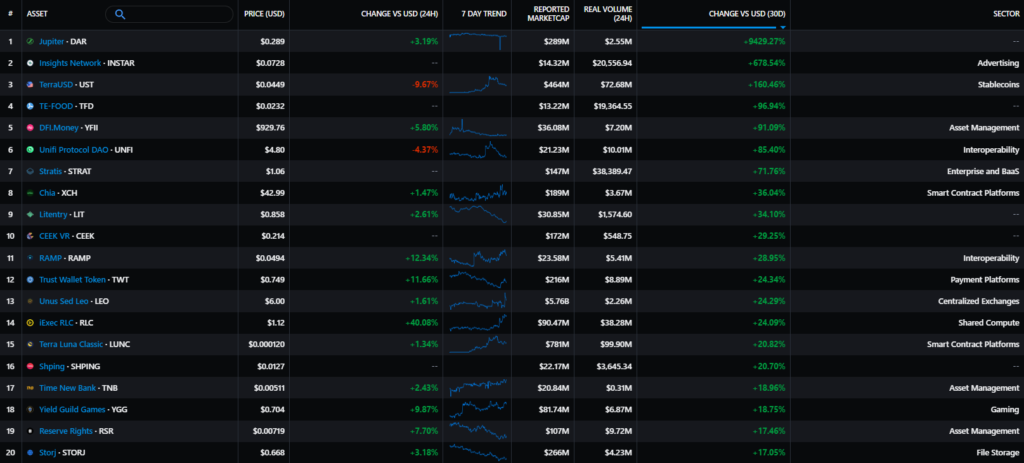Click the TerraUSD UST coin icon
This screenshot has width=1024, height=463.
pyautogui.click(x=30, y=84)
